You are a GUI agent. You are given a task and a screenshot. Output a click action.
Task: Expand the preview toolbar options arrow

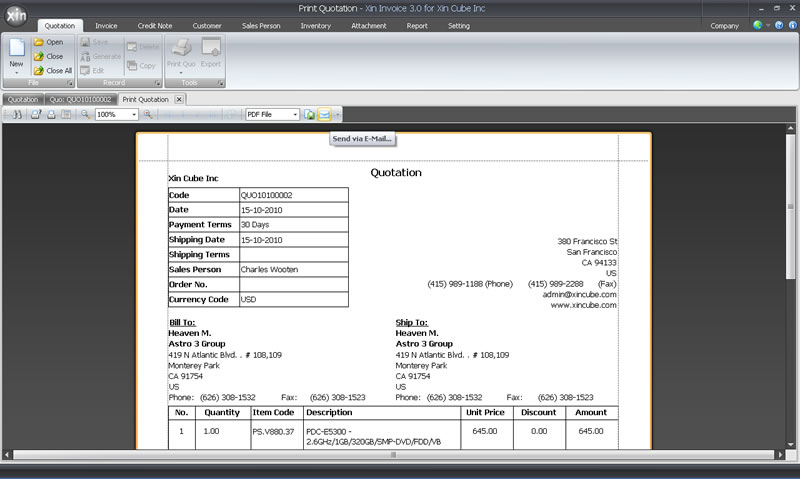coord(337,114)
